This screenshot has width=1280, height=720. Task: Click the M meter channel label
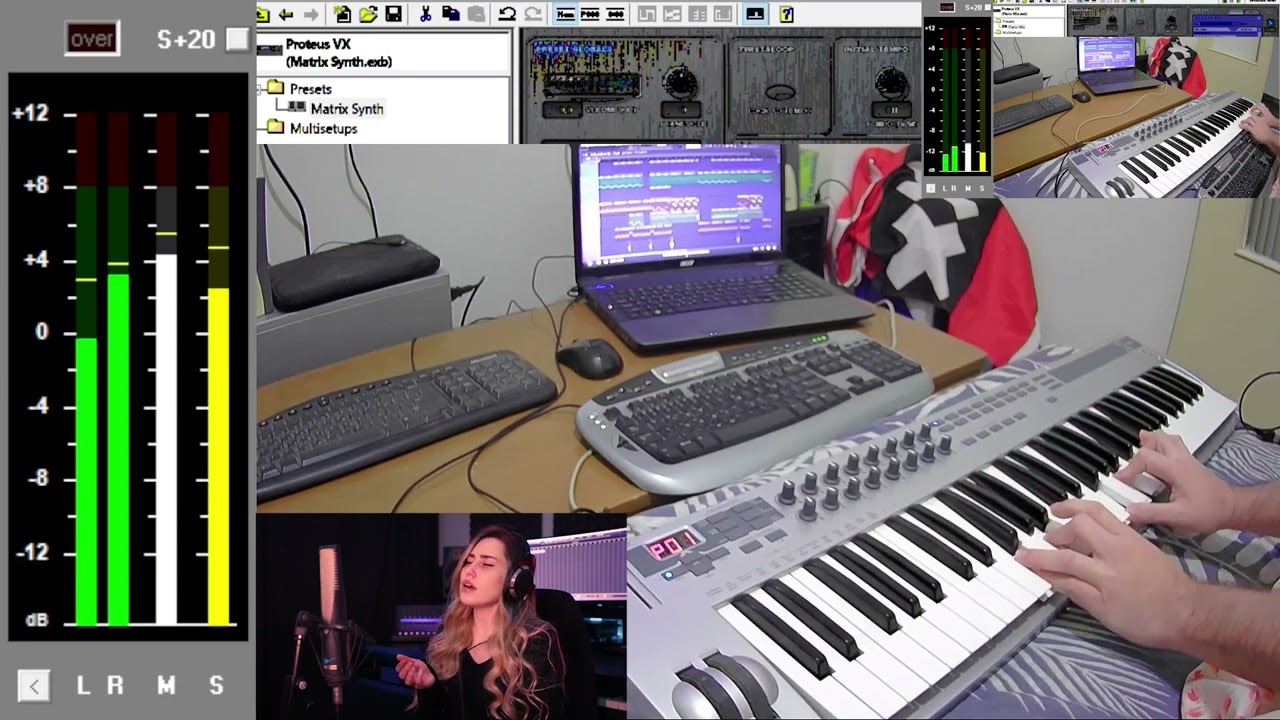pos(166,686)
